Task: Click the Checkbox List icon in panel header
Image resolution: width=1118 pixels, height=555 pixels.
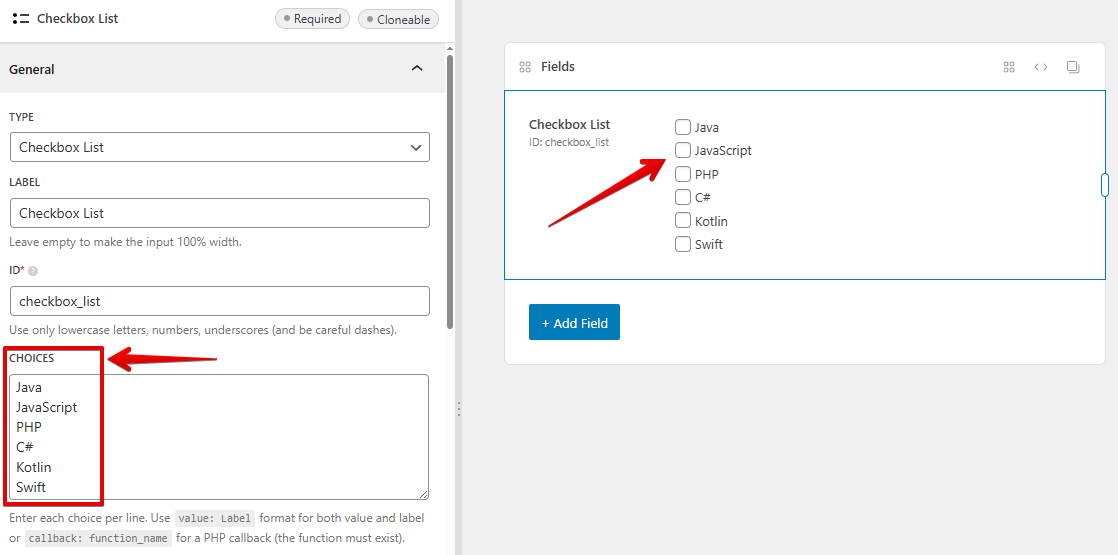Action: click(x=20, y=18)
